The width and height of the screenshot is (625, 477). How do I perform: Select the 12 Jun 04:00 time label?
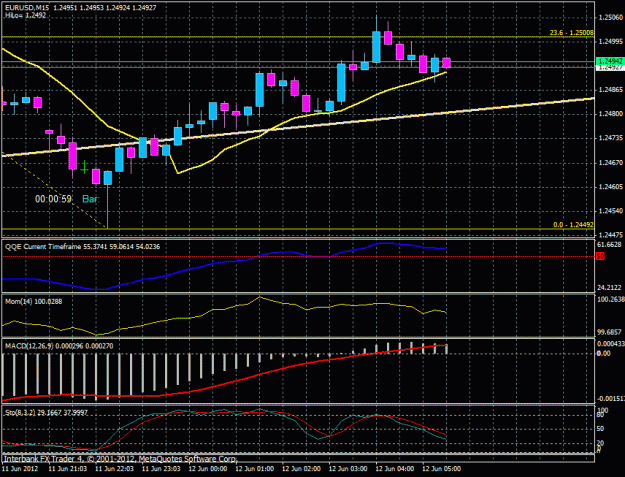coord(395,469)
